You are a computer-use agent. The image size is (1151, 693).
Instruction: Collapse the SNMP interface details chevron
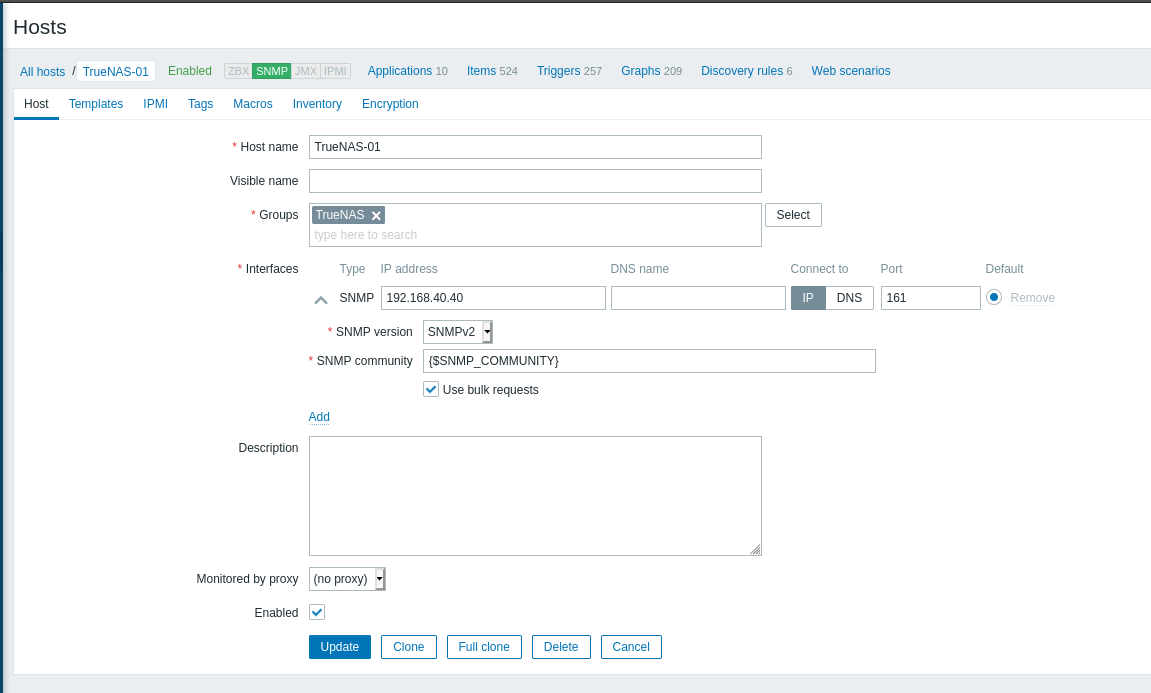[x=321, y=300]
